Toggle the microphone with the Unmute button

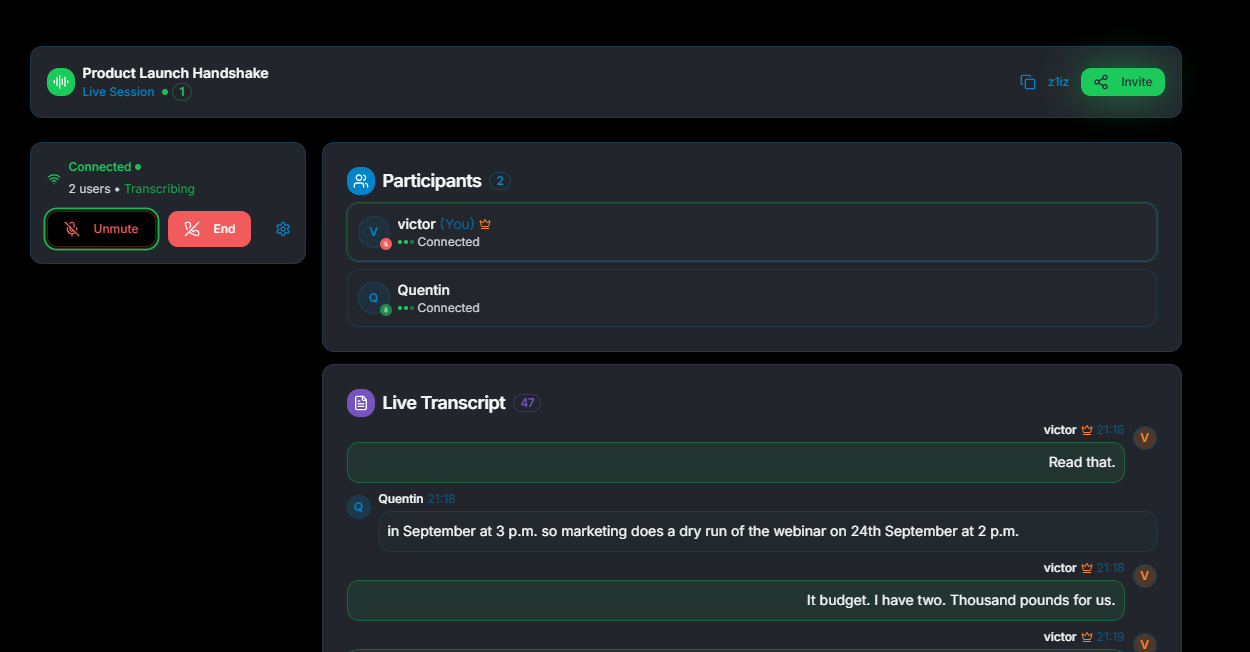(x=102, y=229)
